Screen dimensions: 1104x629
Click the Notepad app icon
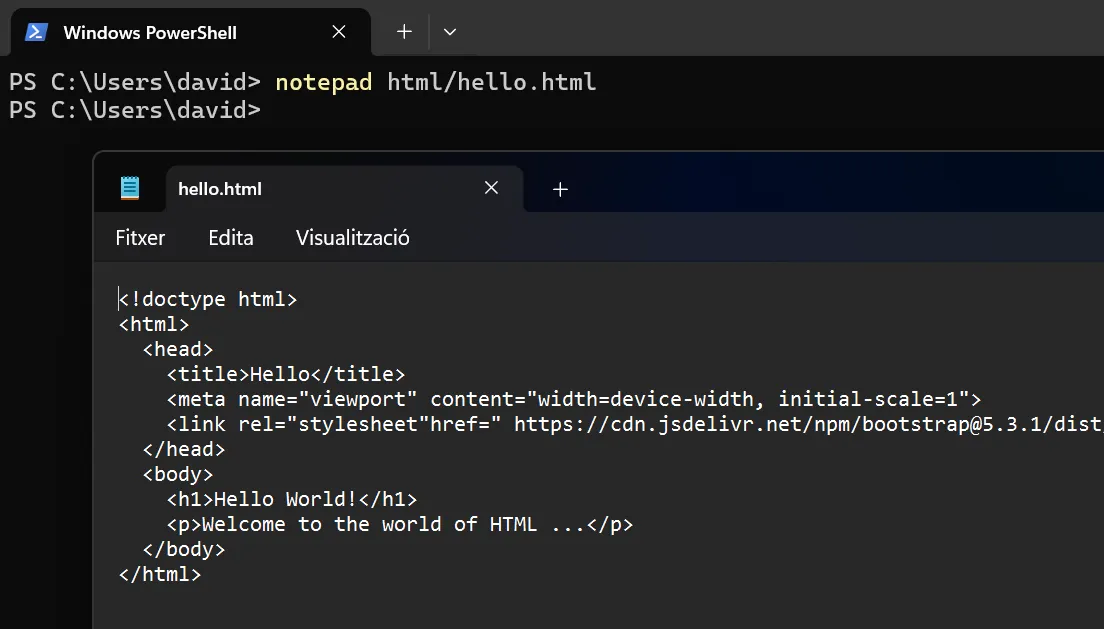130,188
